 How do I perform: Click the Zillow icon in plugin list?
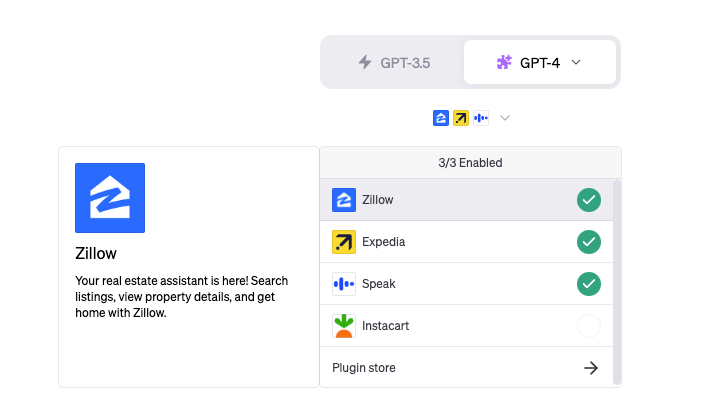pos(344,200)
